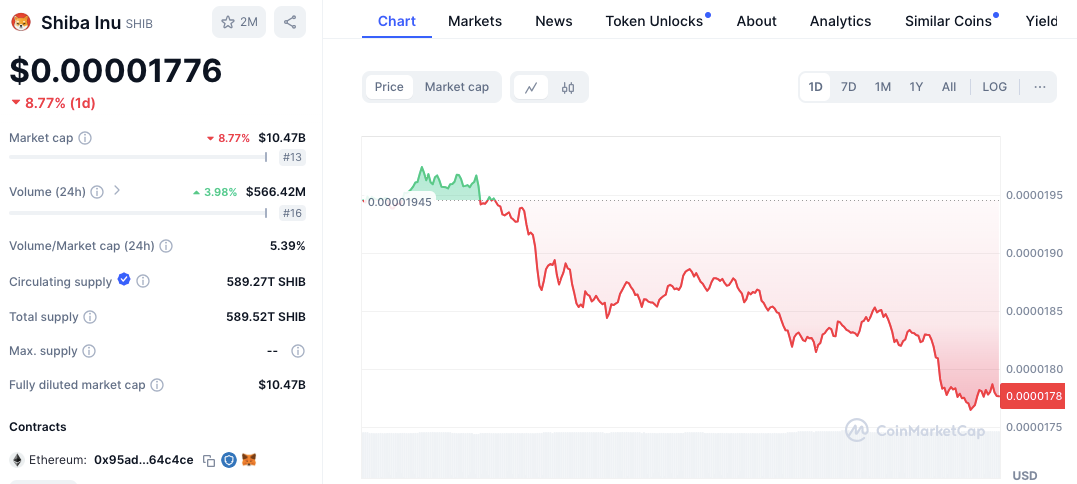Set chart range to All
1077x484 pixels.
[x=949, y=87]
